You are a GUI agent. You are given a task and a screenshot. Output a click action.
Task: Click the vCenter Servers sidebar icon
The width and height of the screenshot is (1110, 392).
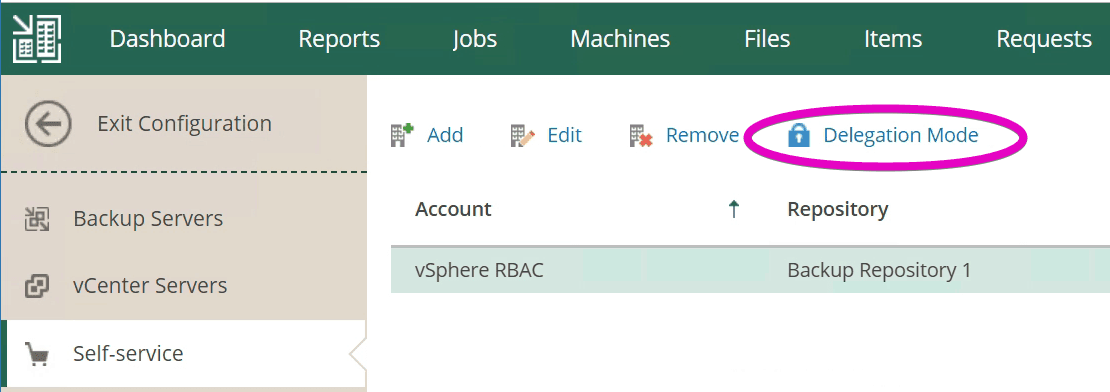click(37, 286)
